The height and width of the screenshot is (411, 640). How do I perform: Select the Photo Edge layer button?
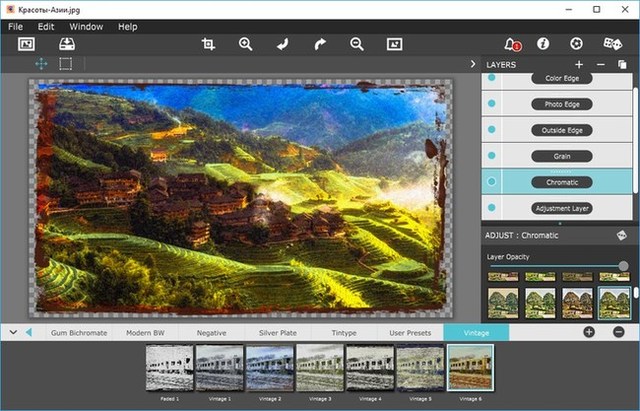coord(562,104)
